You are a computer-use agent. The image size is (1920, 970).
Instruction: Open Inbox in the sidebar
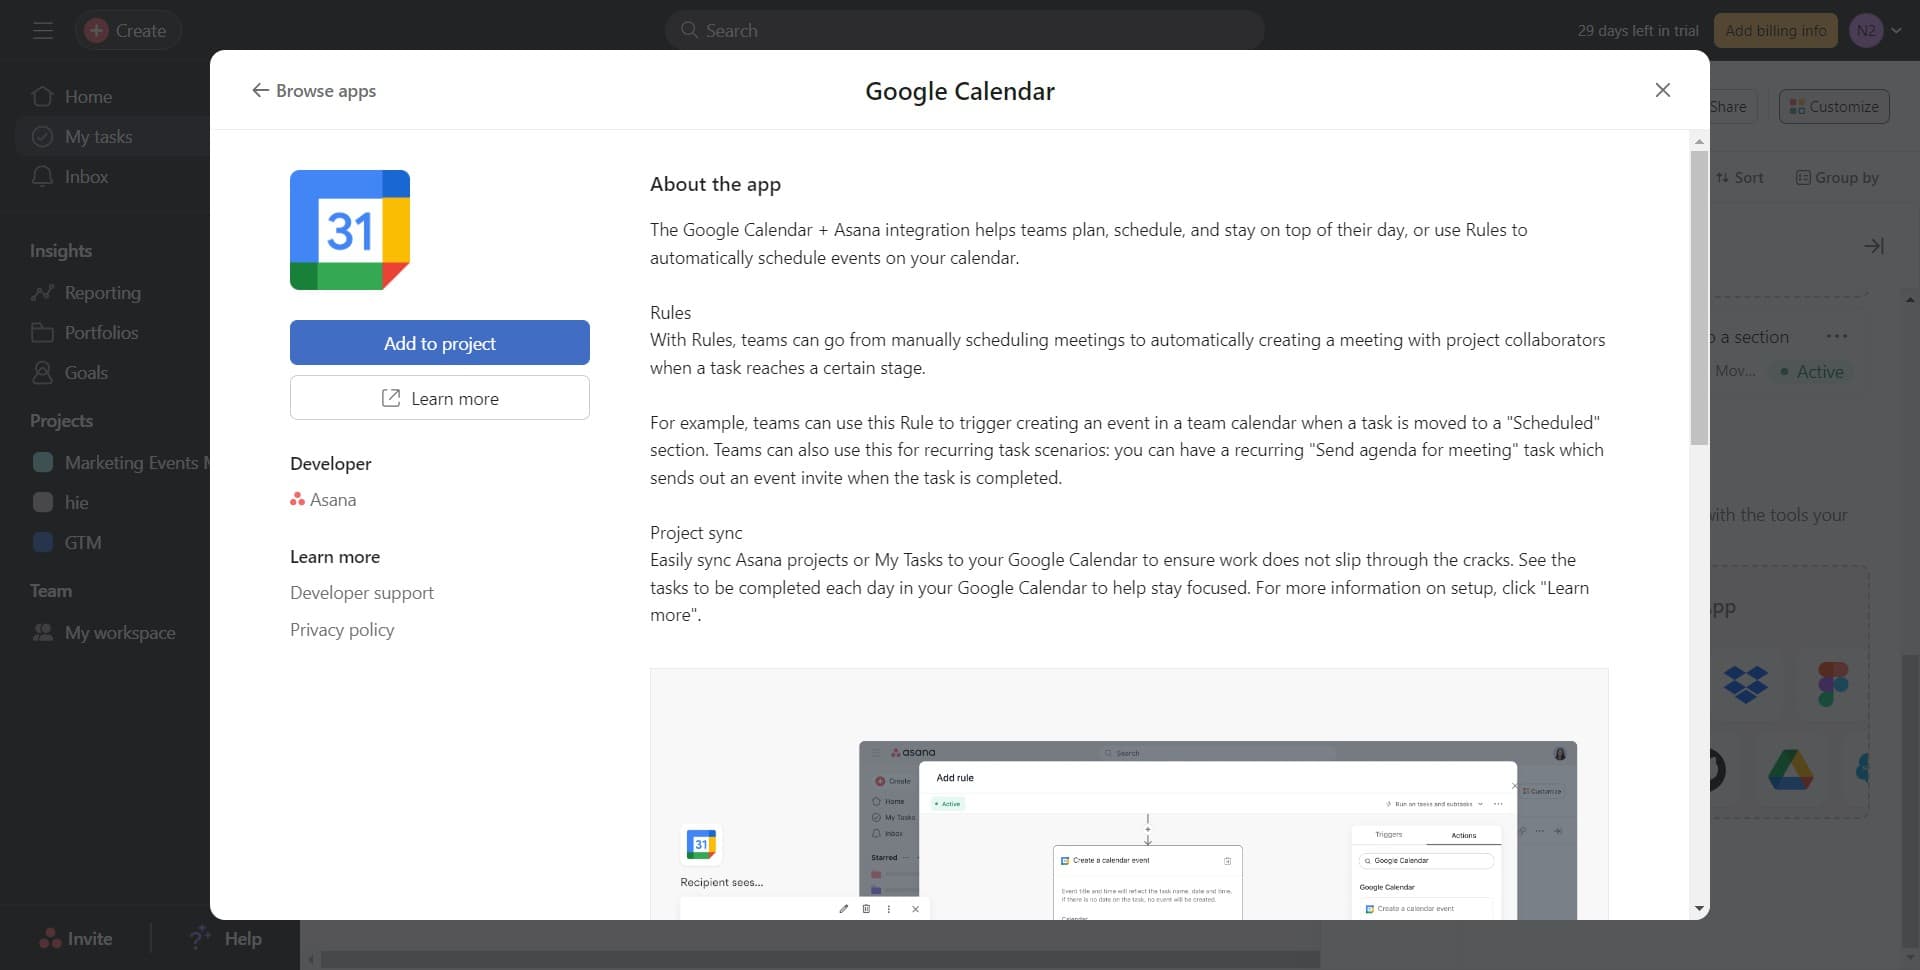point(86,177)
